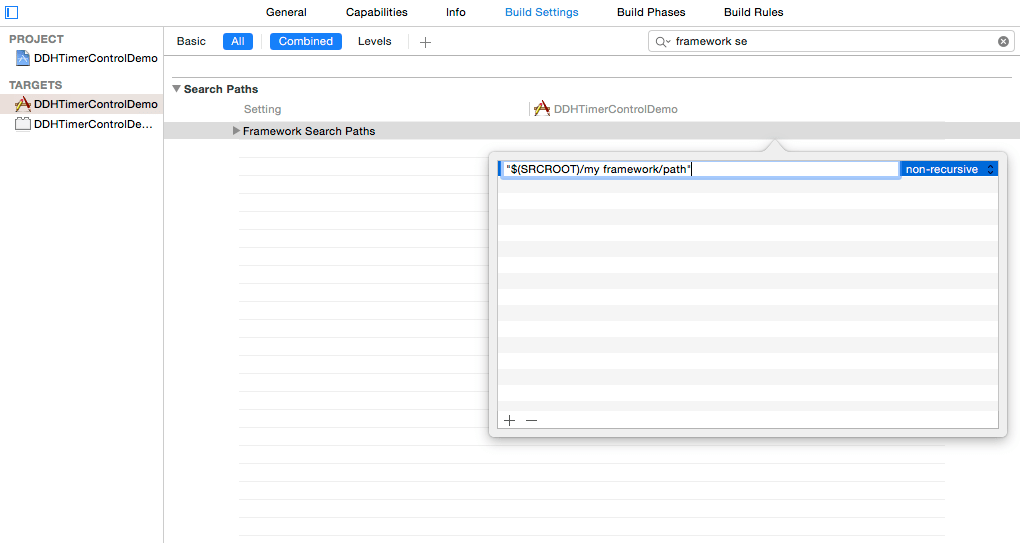Viewport: 1020px width, 543px height.
Task: Go to the Build Phases tab
Action: [651, 12]
